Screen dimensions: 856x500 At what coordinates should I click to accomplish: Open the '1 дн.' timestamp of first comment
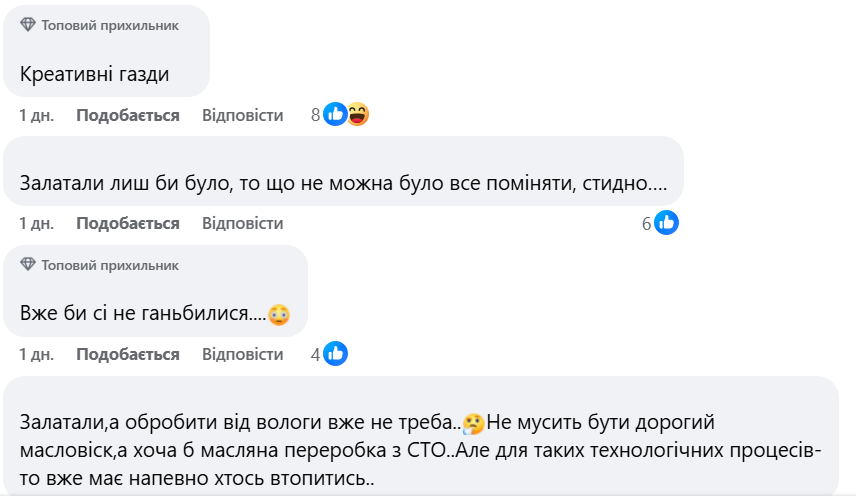click(x=37, y=115)
